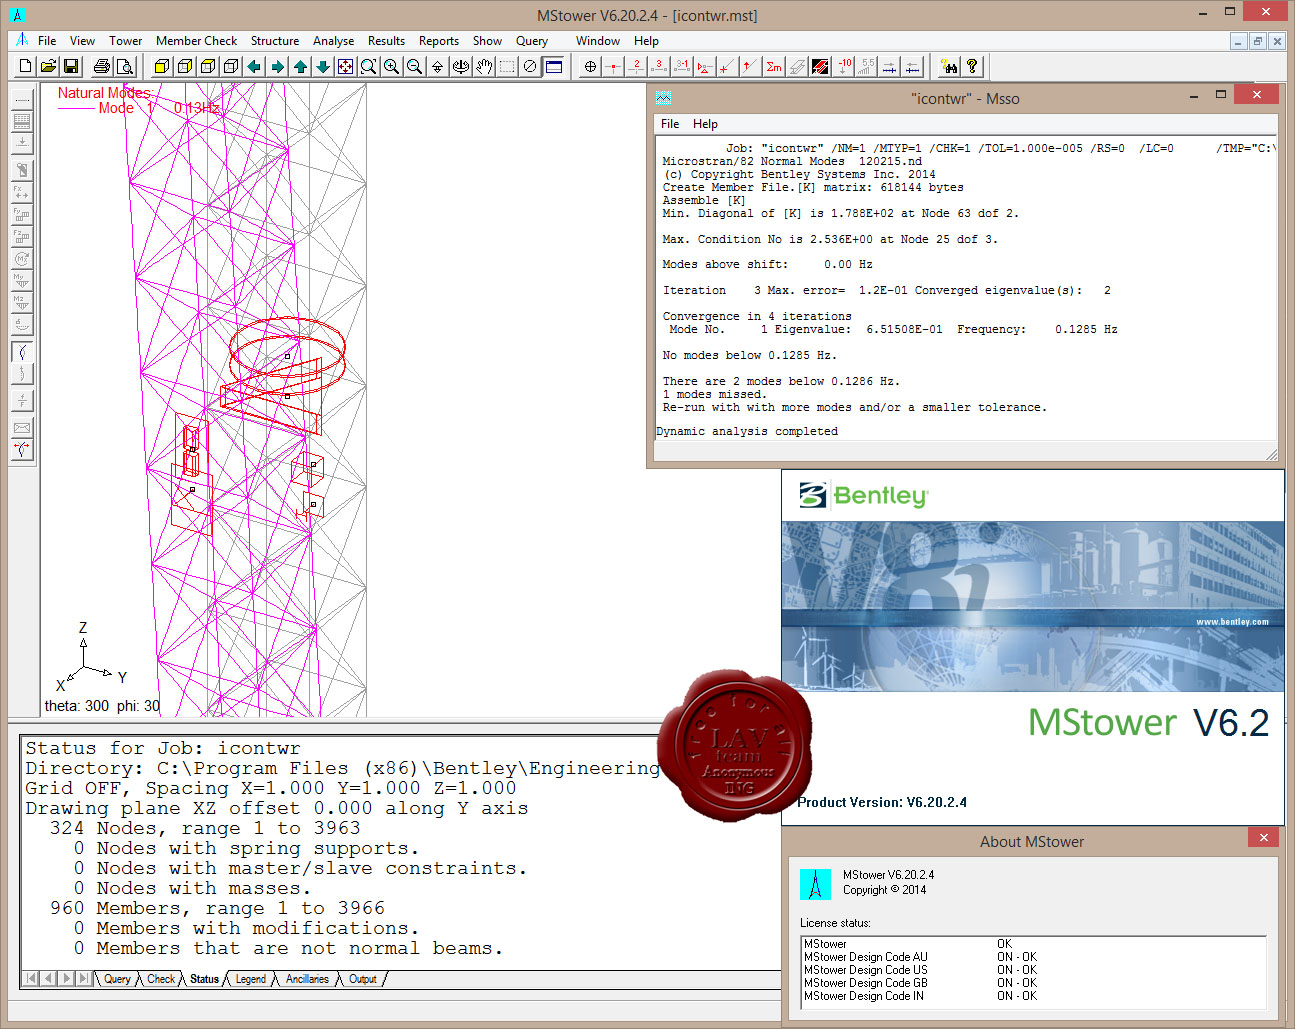Rotate view left with the left arrow
This screenshot has height=1029, width=1295.
click(x=254, y=66)
